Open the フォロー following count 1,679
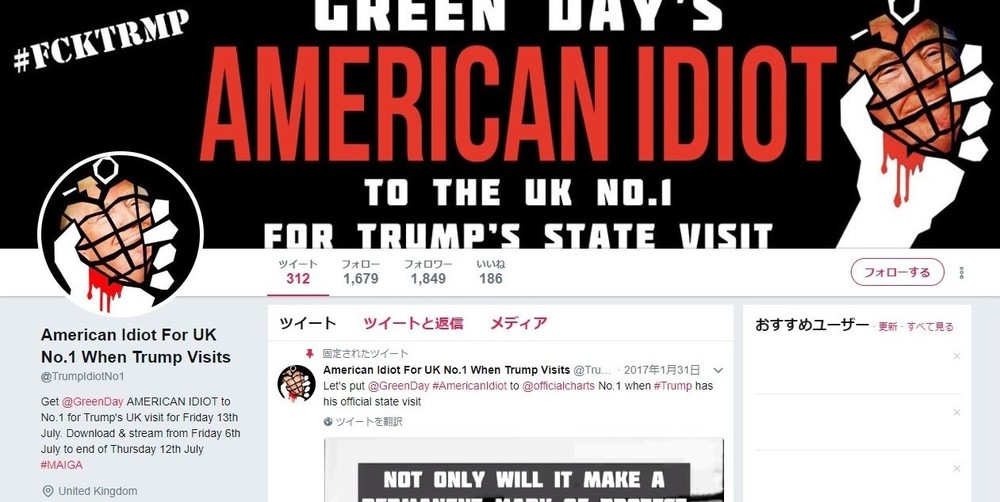Screen dimensions: 1000x502 click(x=360, y=272)
